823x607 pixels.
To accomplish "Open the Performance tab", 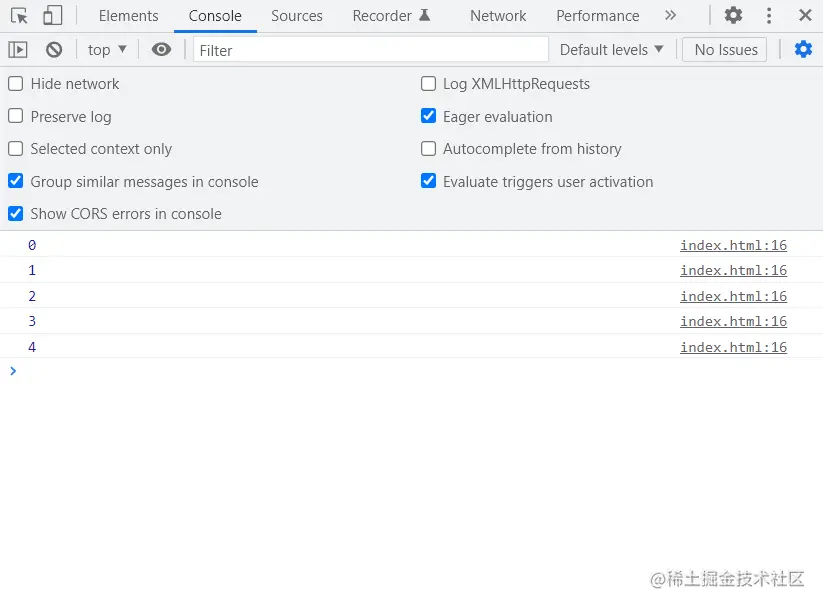I will (x=598, y=16).
